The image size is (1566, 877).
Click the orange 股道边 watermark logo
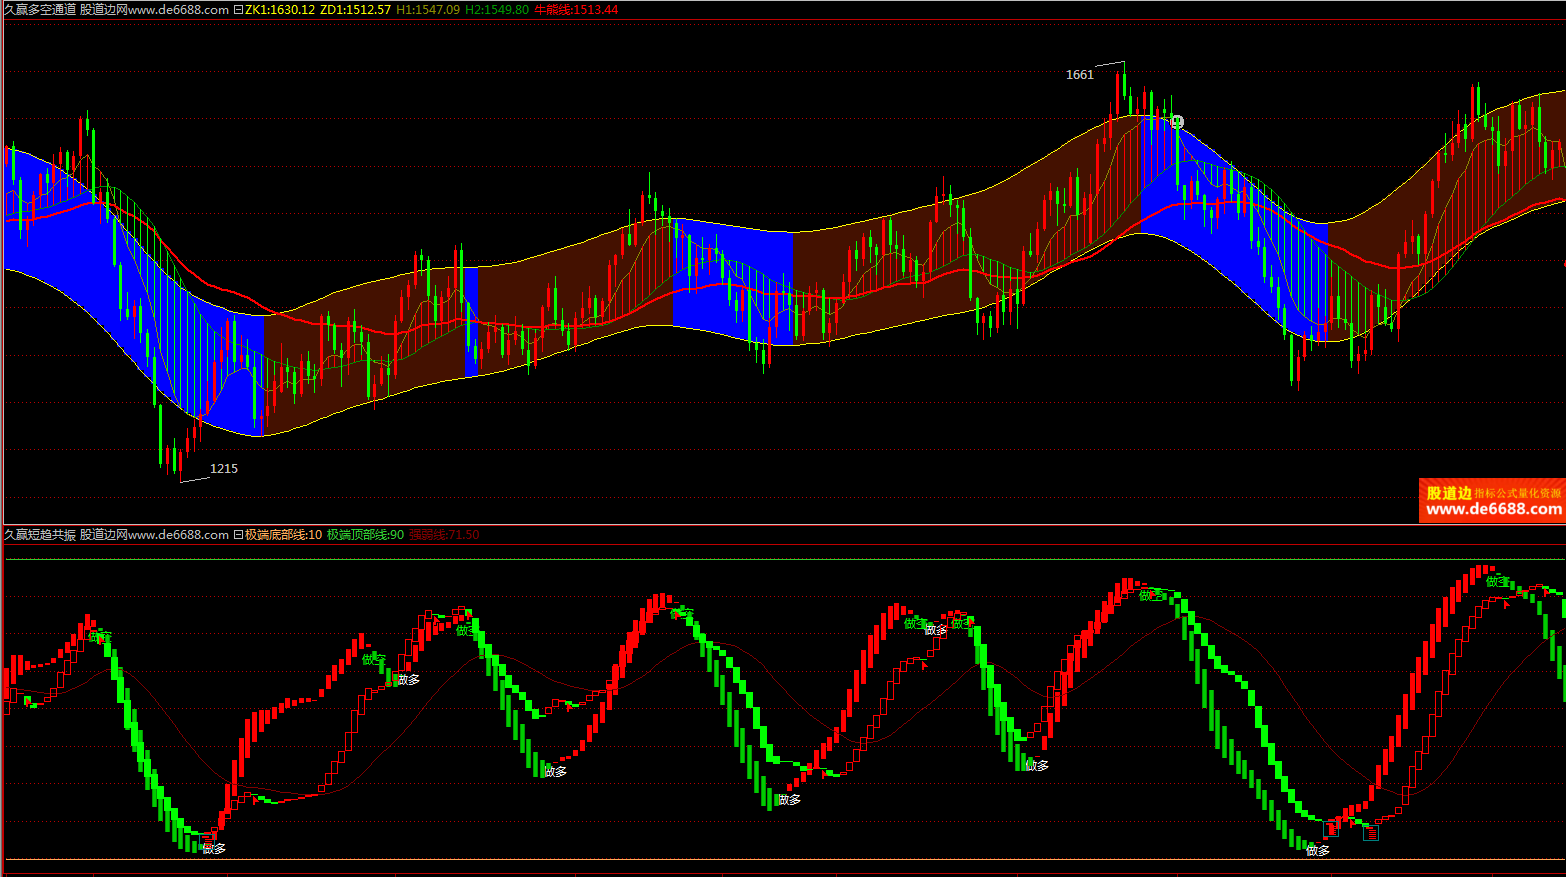[x=1449, y=493]
